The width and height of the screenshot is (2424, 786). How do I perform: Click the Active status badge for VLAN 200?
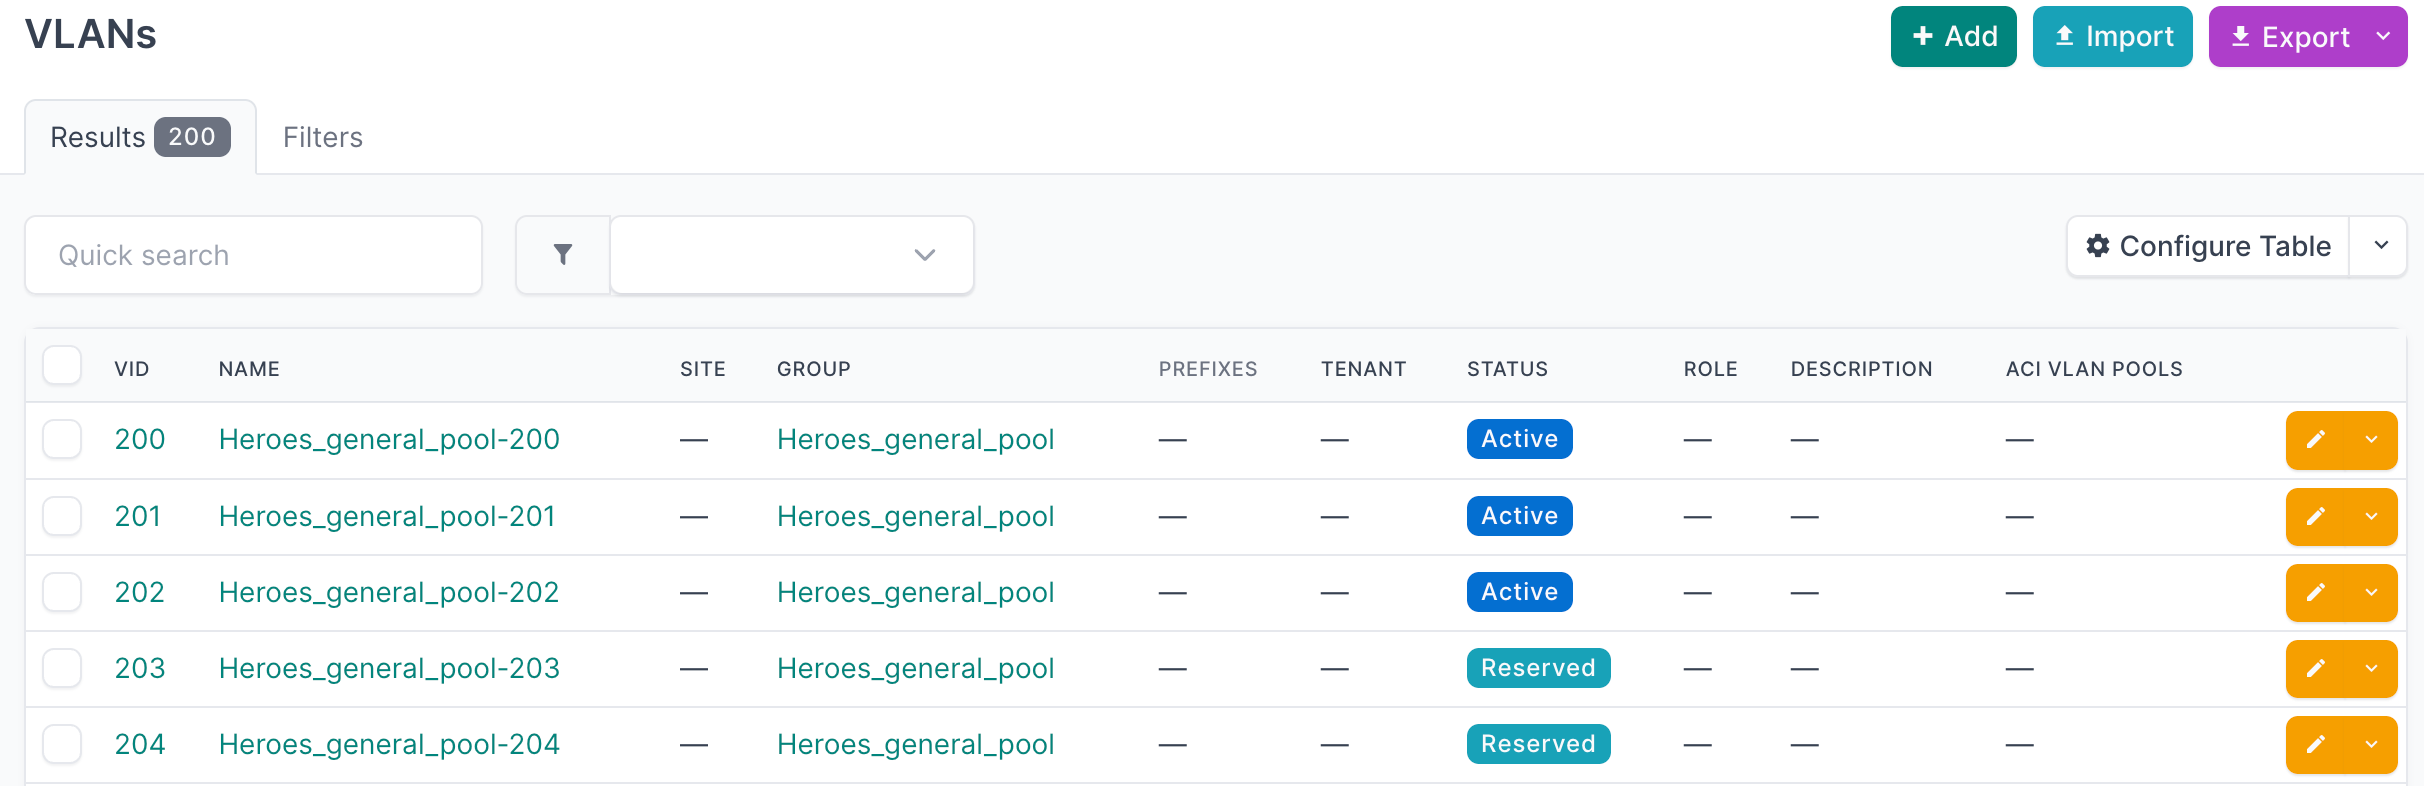(1520, 439)
